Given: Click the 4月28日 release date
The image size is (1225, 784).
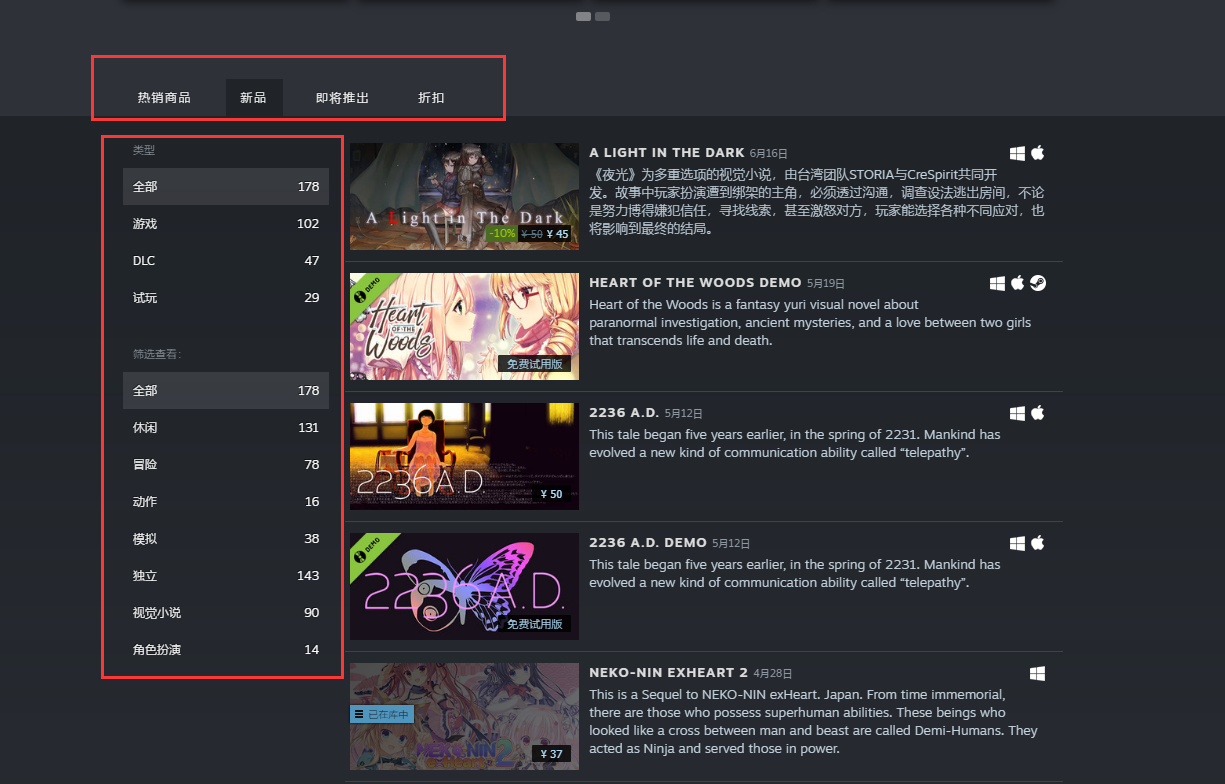Looking at the screenshot, I should [772, 674].
